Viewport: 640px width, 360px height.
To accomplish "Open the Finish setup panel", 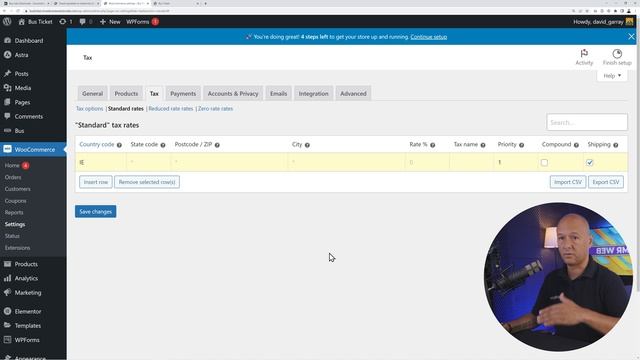I will 617,57.
